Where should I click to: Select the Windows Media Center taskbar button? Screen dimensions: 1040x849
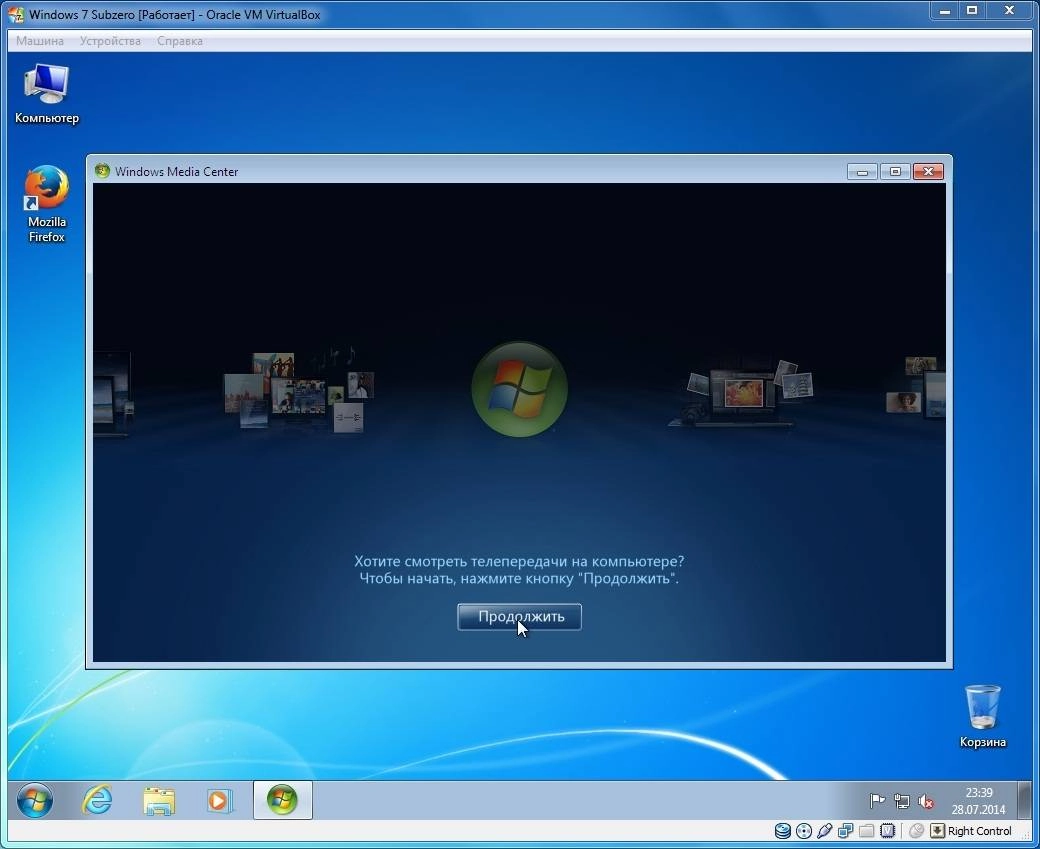(x=283, y=800)
